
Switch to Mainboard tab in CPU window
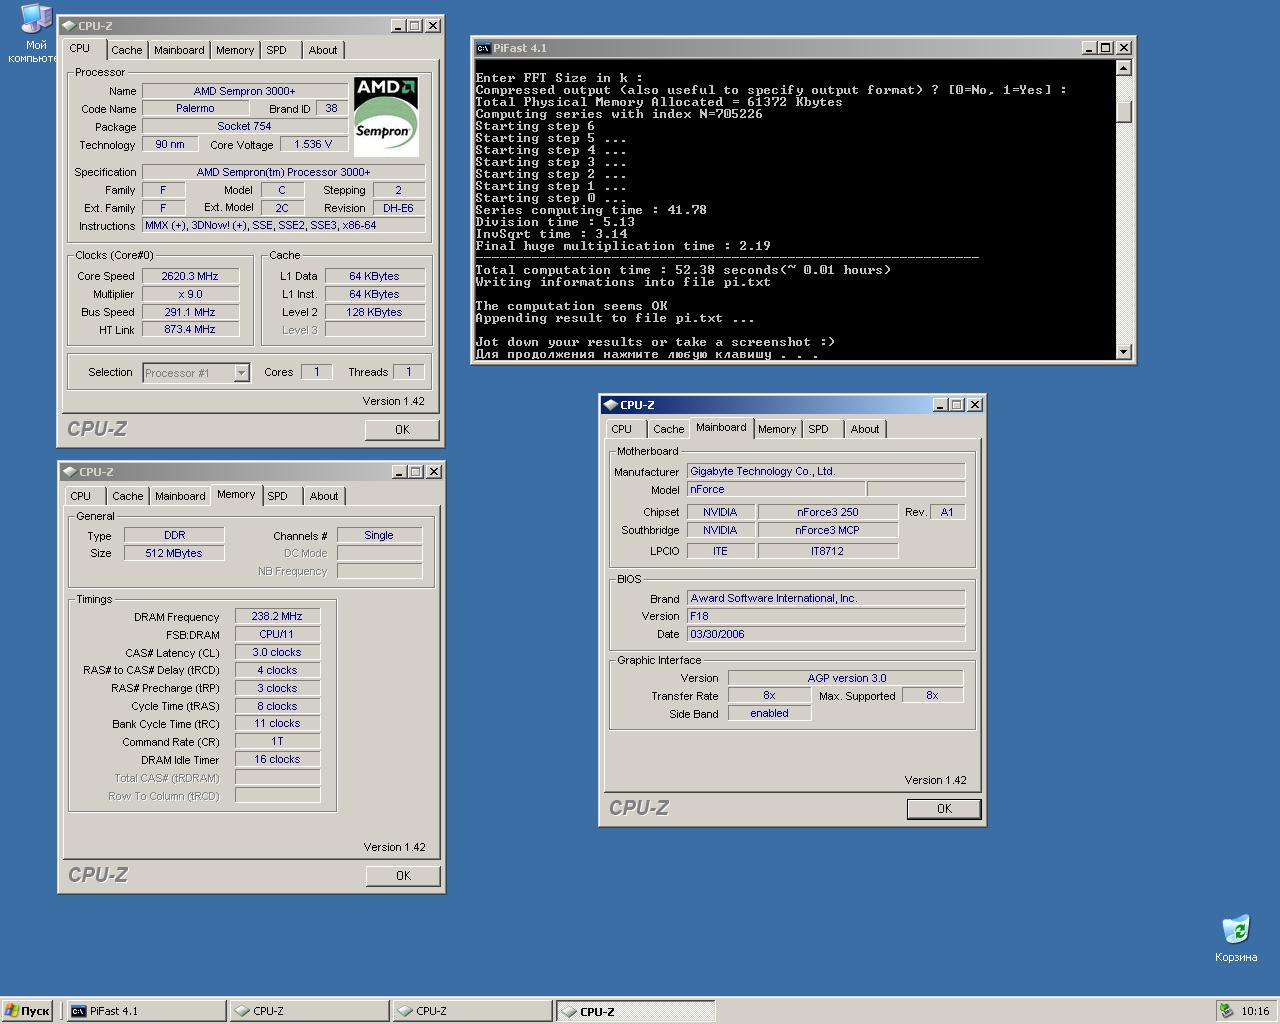(179, 50)
